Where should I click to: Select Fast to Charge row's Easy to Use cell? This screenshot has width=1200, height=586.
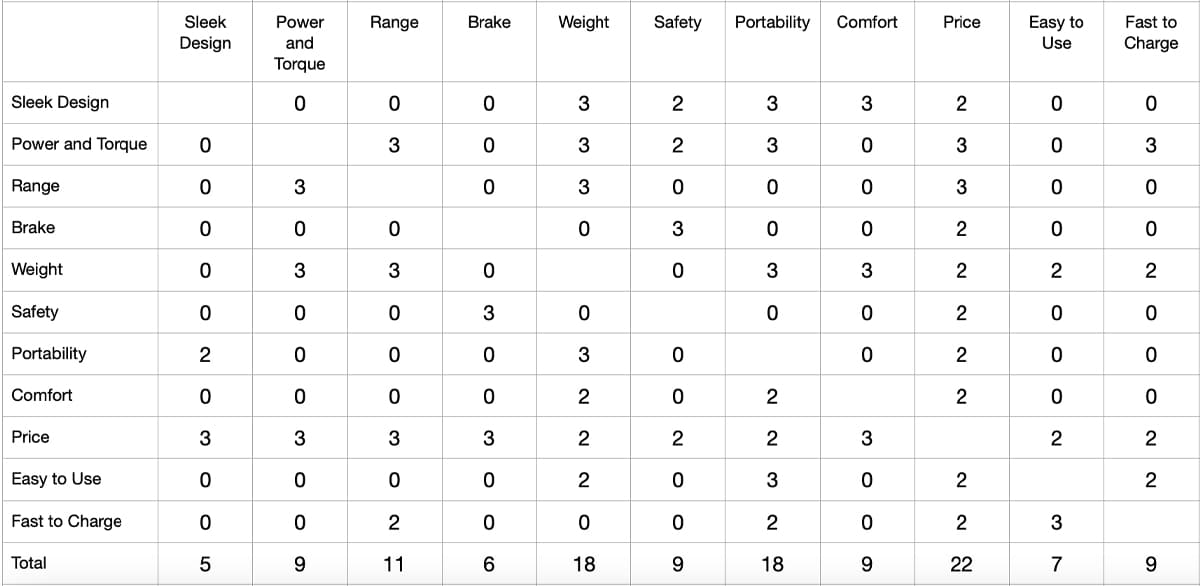[1056, 522]
